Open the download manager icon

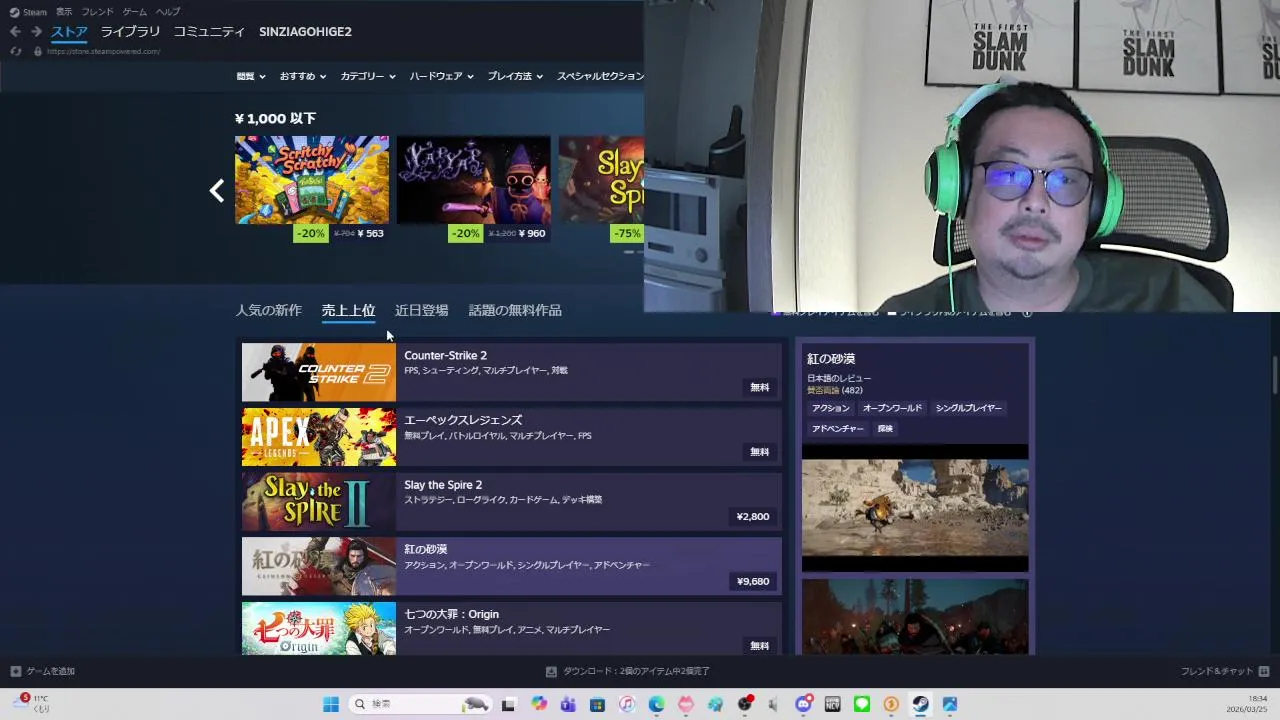[x=551, y=671]
